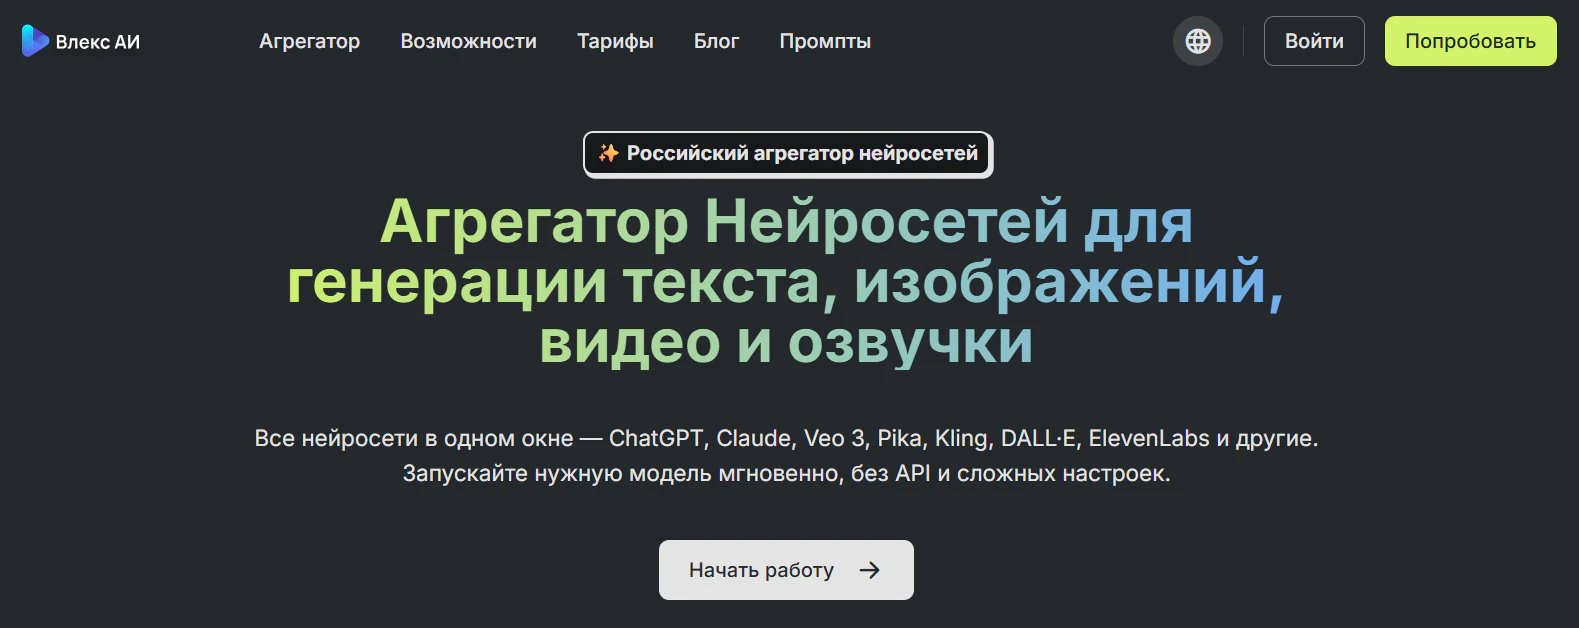Go to the Тарифы page
This screenshot has width=1579, height=628.
click(x=615, y=41)
